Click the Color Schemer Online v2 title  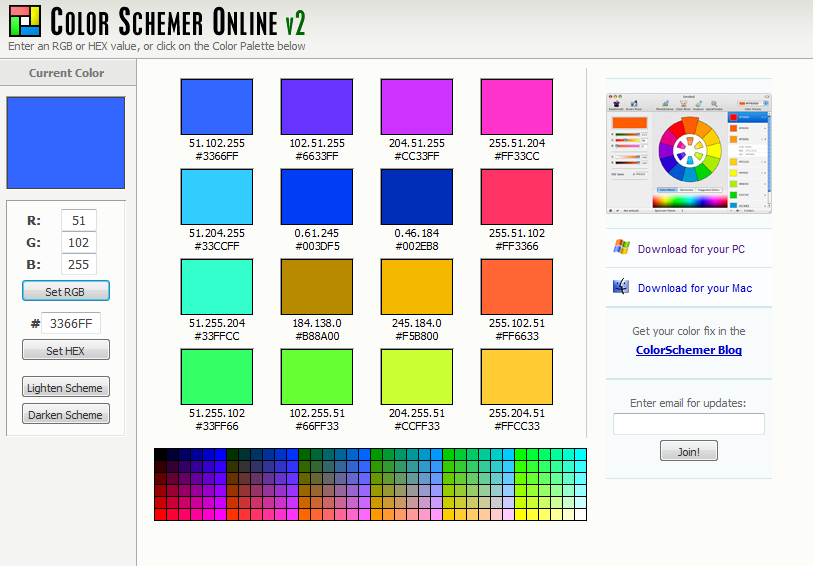[177, 22]
